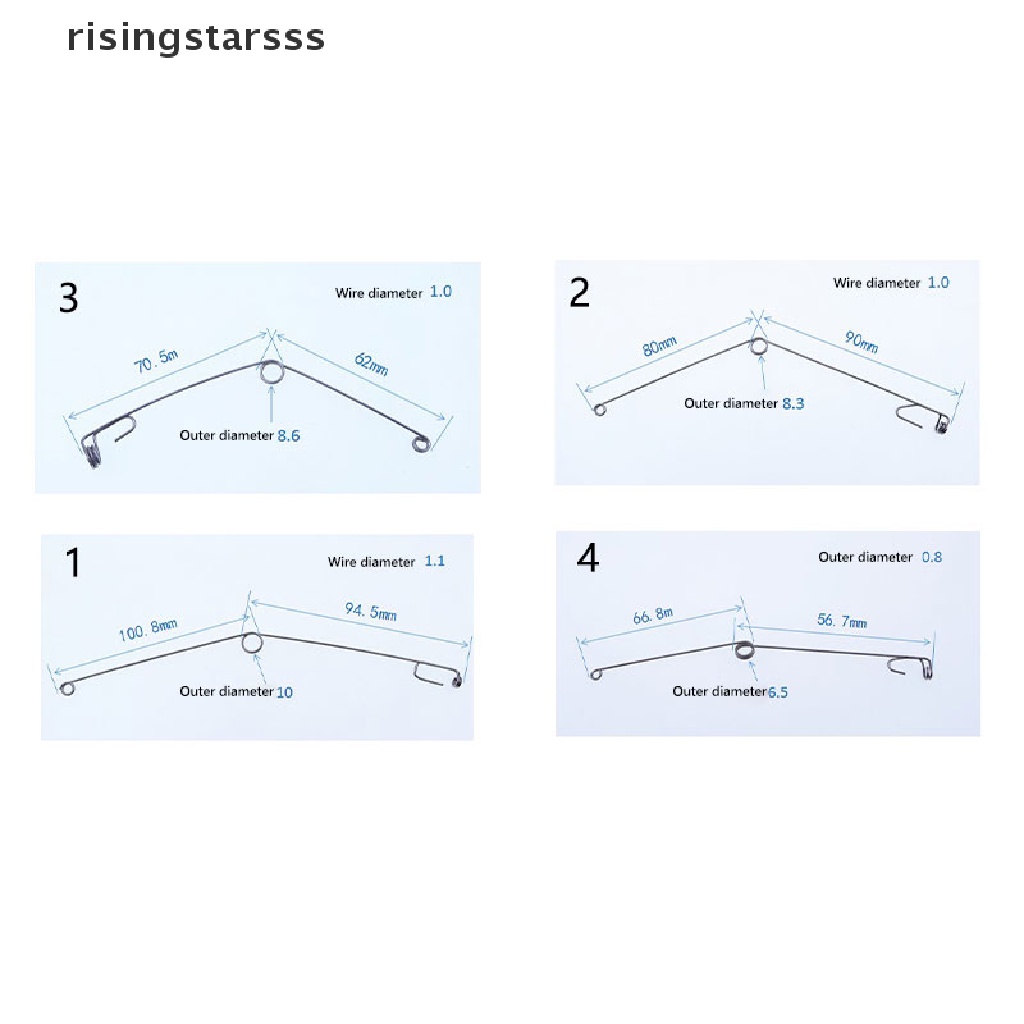Click the 'Outer diameter 6.5' label

(x=730, y=691)
